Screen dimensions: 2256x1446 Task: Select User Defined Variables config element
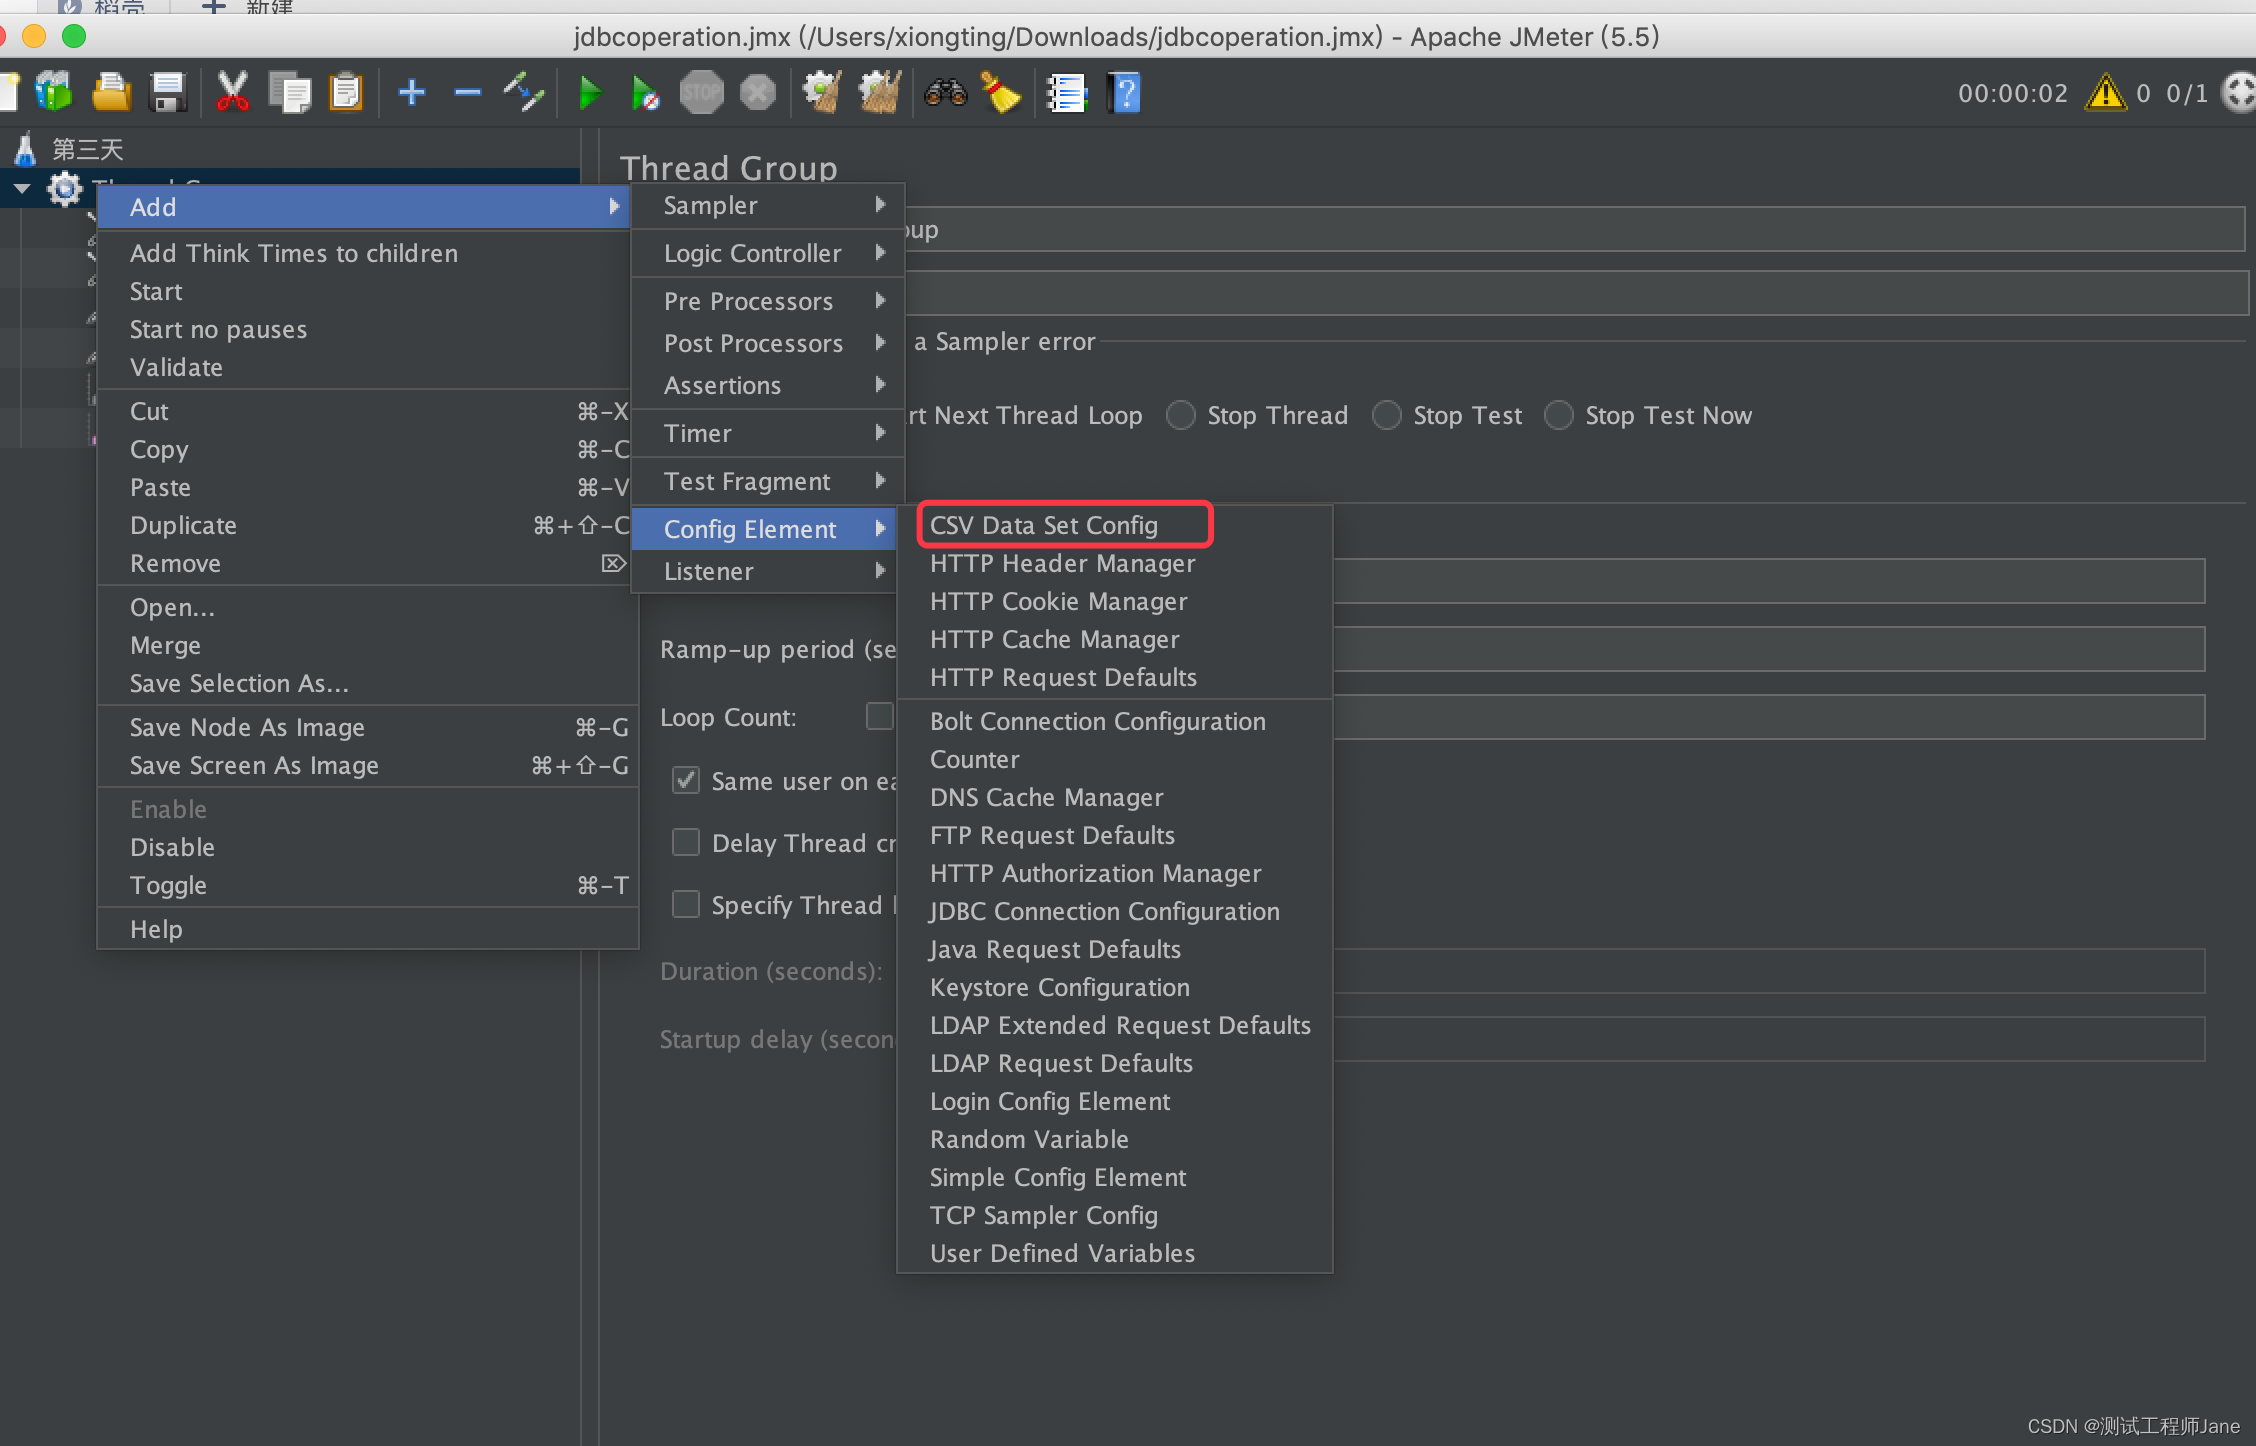(1062, 1252)
